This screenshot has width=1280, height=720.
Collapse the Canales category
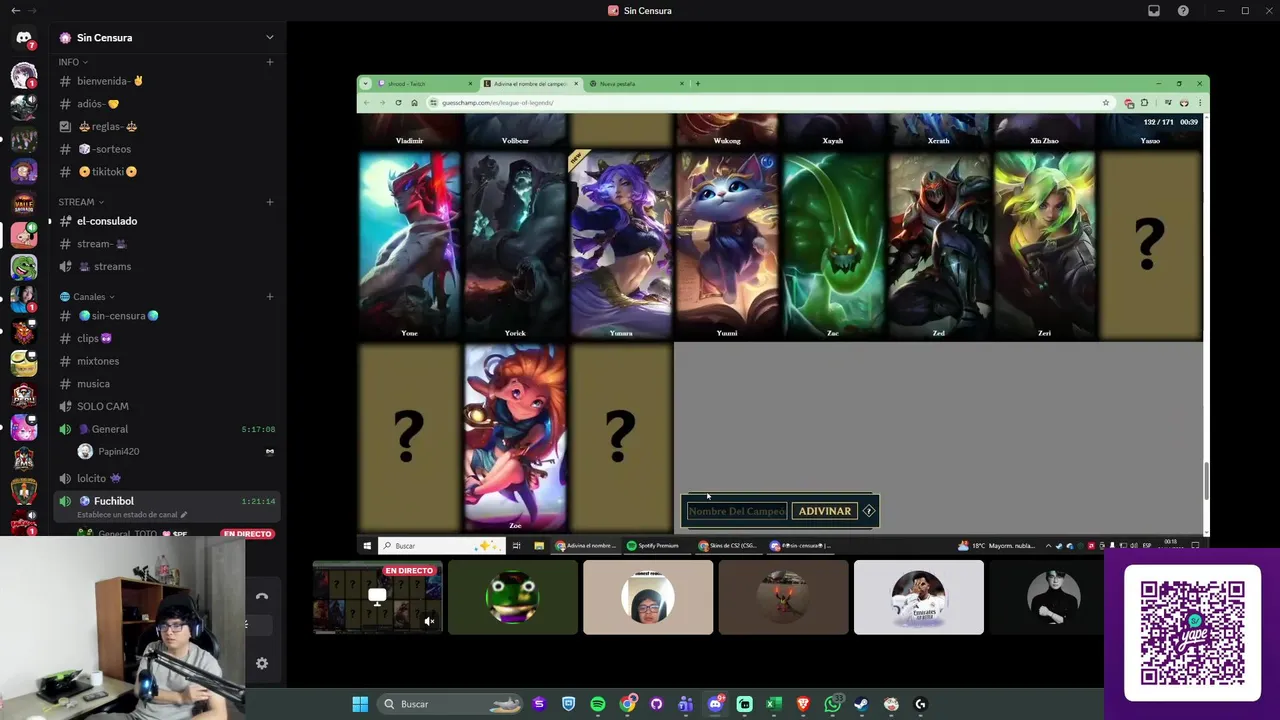(87, 297)
